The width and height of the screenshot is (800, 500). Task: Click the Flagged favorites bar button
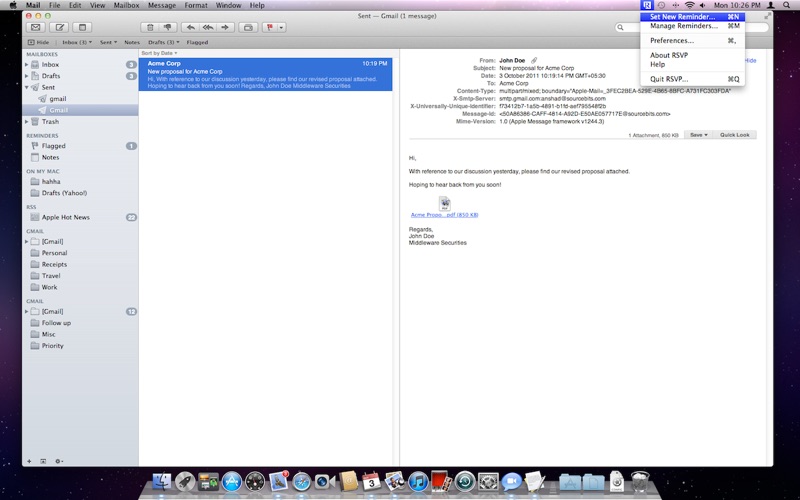tap(197, 42)
